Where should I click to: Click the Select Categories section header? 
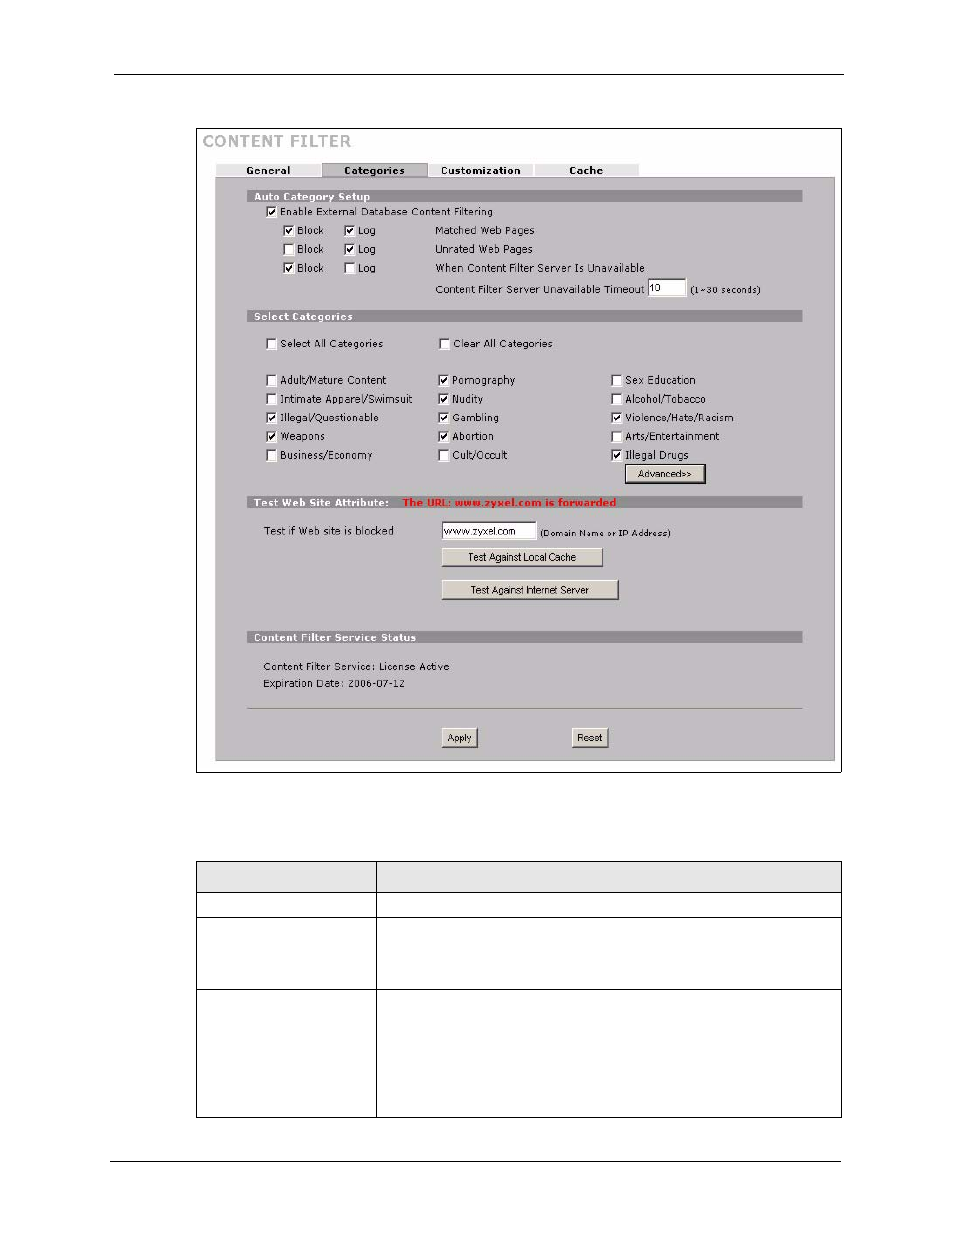click(303, 317)
